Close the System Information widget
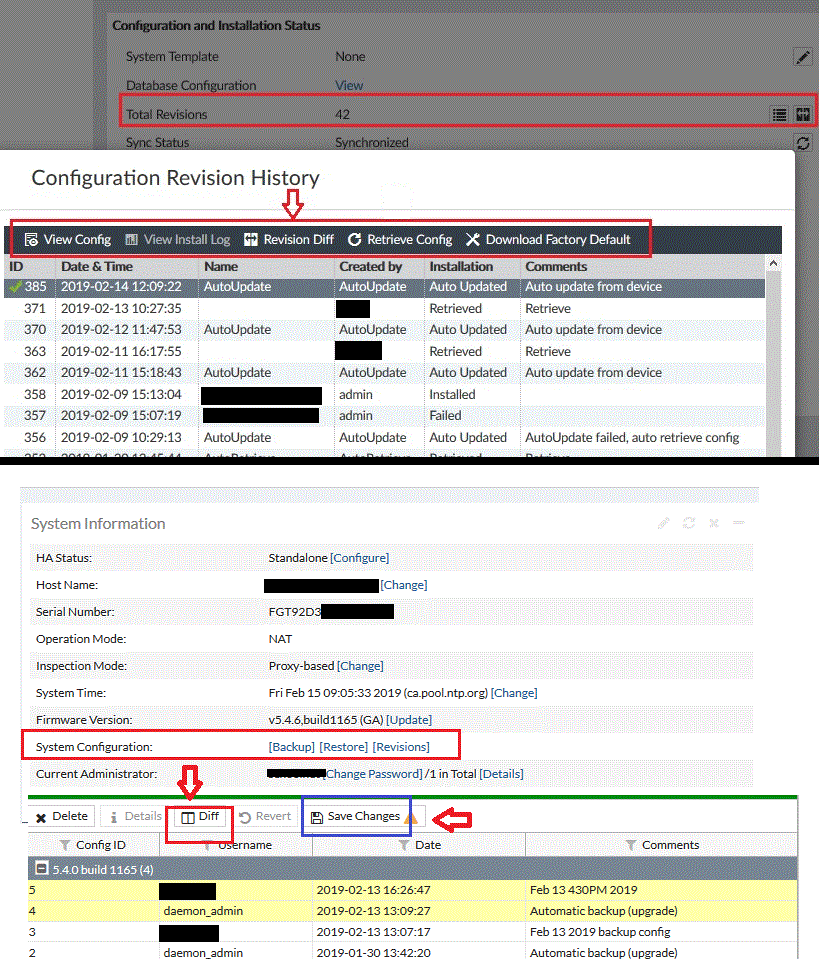 (x=714, y=523)
